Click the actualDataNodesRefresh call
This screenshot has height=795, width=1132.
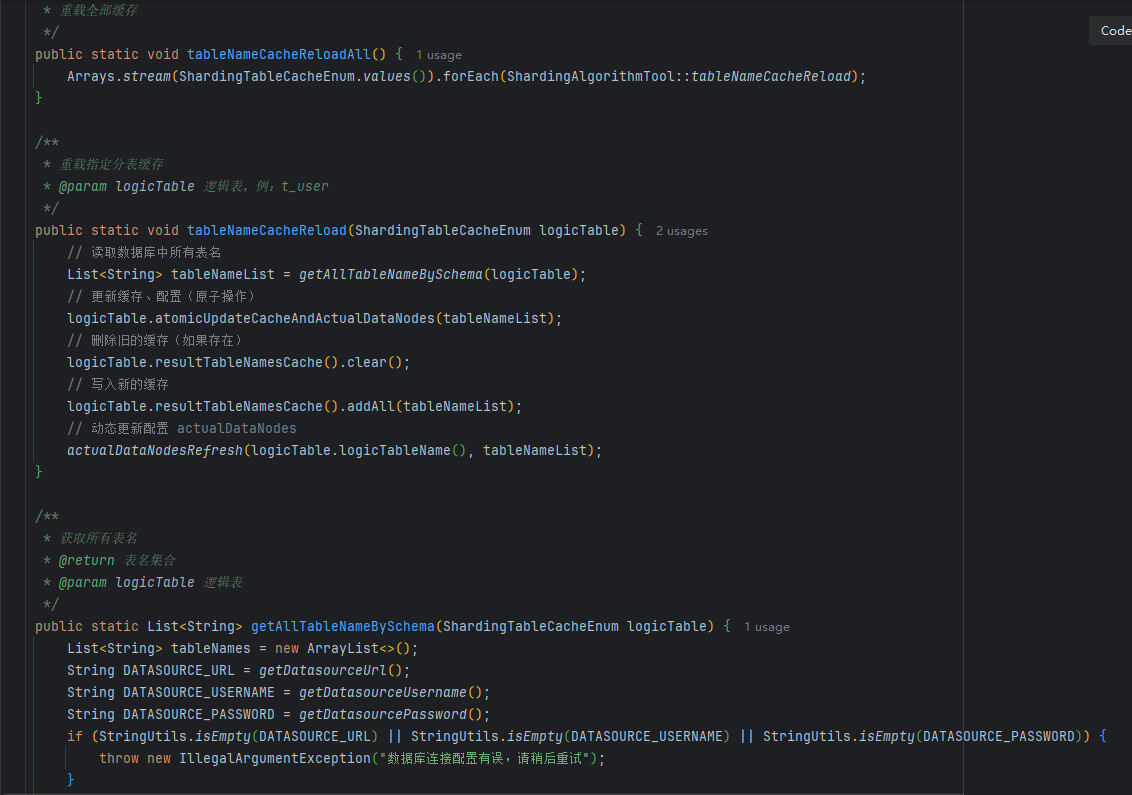click(155, 451)
